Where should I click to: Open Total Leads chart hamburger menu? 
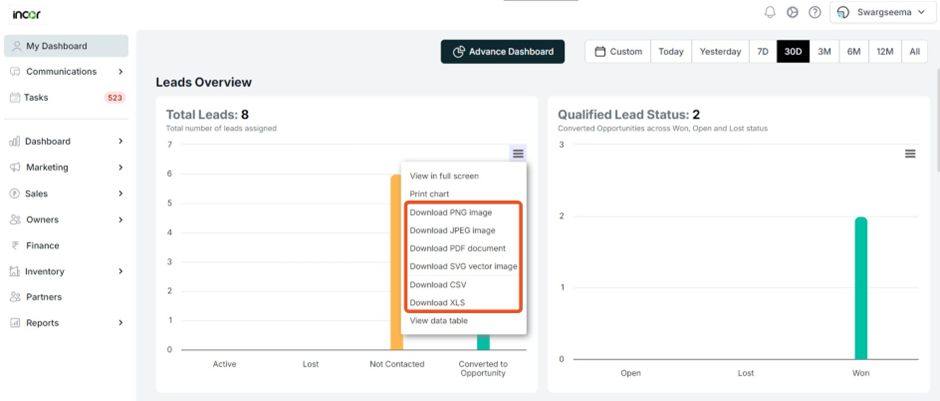click(518, 154)
